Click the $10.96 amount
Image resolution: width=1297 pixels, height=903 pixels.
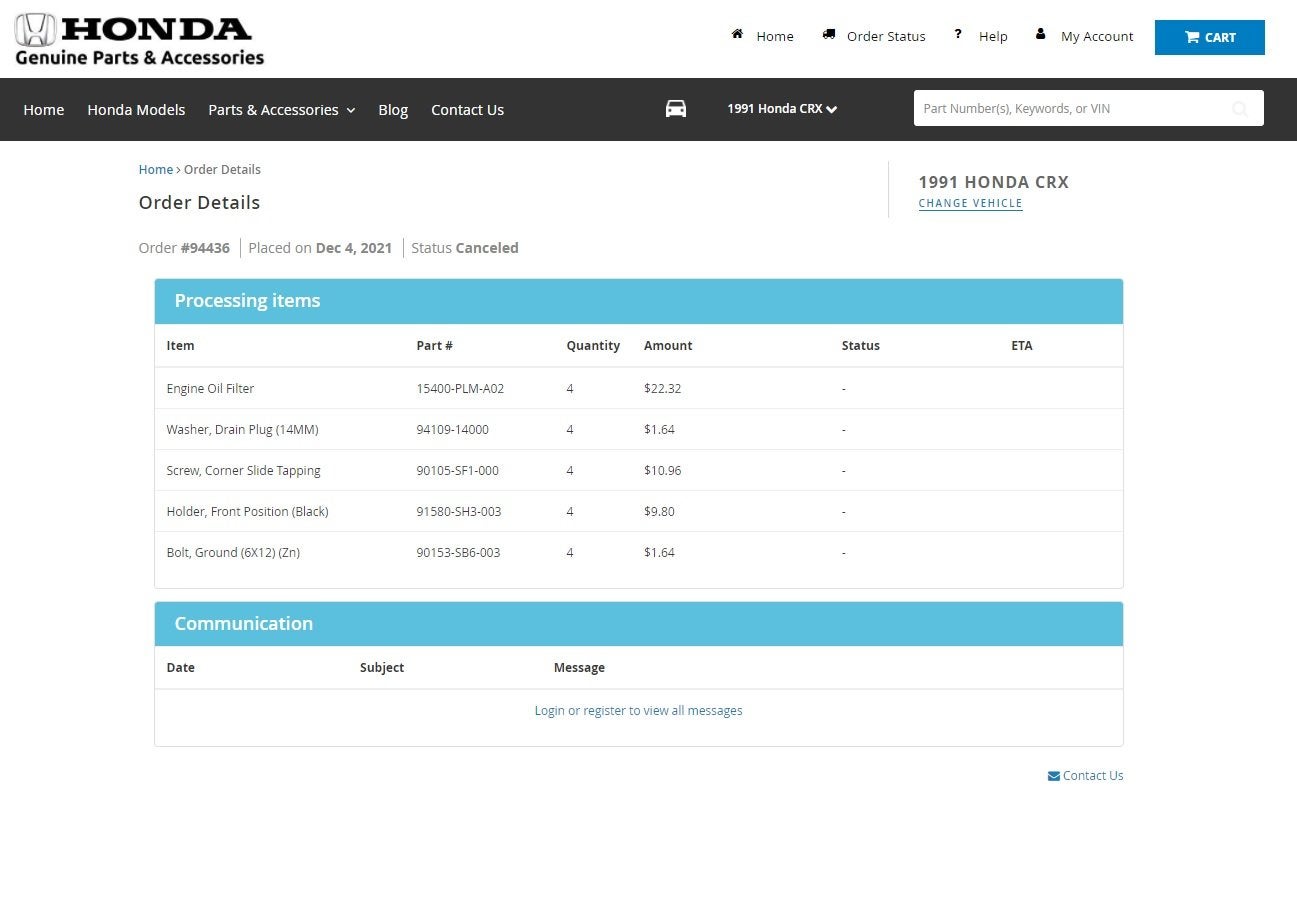point(662,470)
